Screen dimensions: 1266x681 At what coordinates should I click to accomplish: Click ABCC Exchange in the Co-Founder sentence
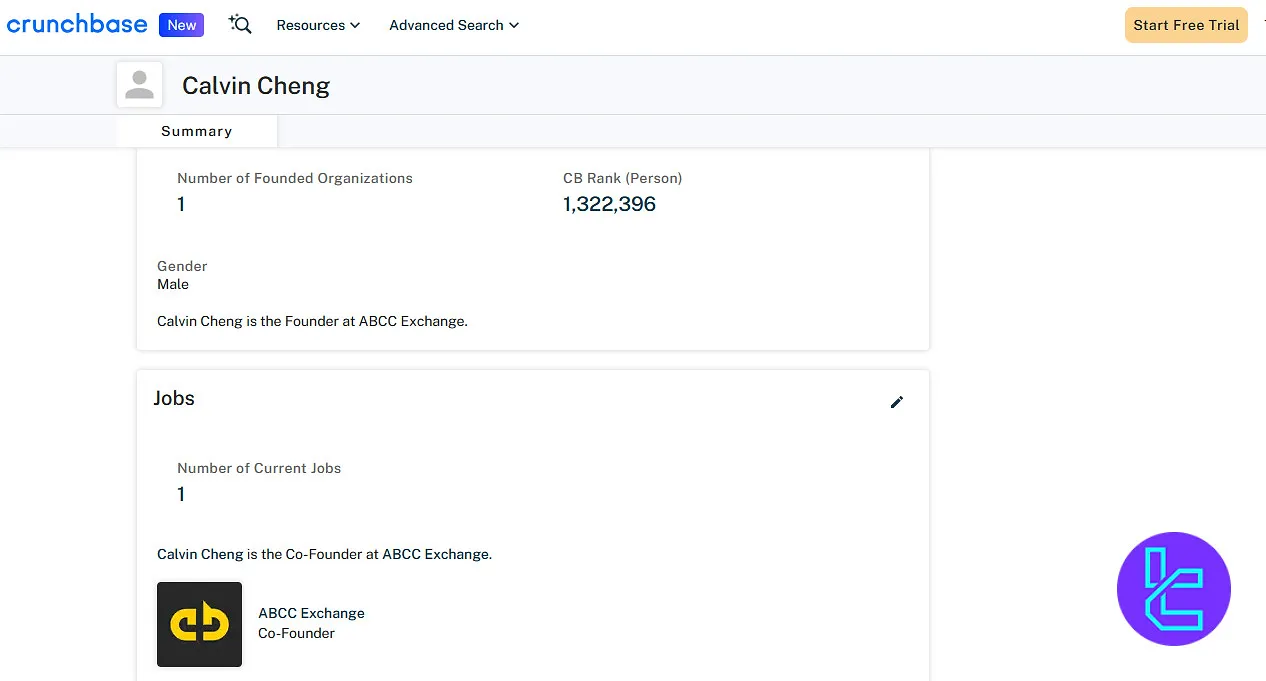(435, 554)
